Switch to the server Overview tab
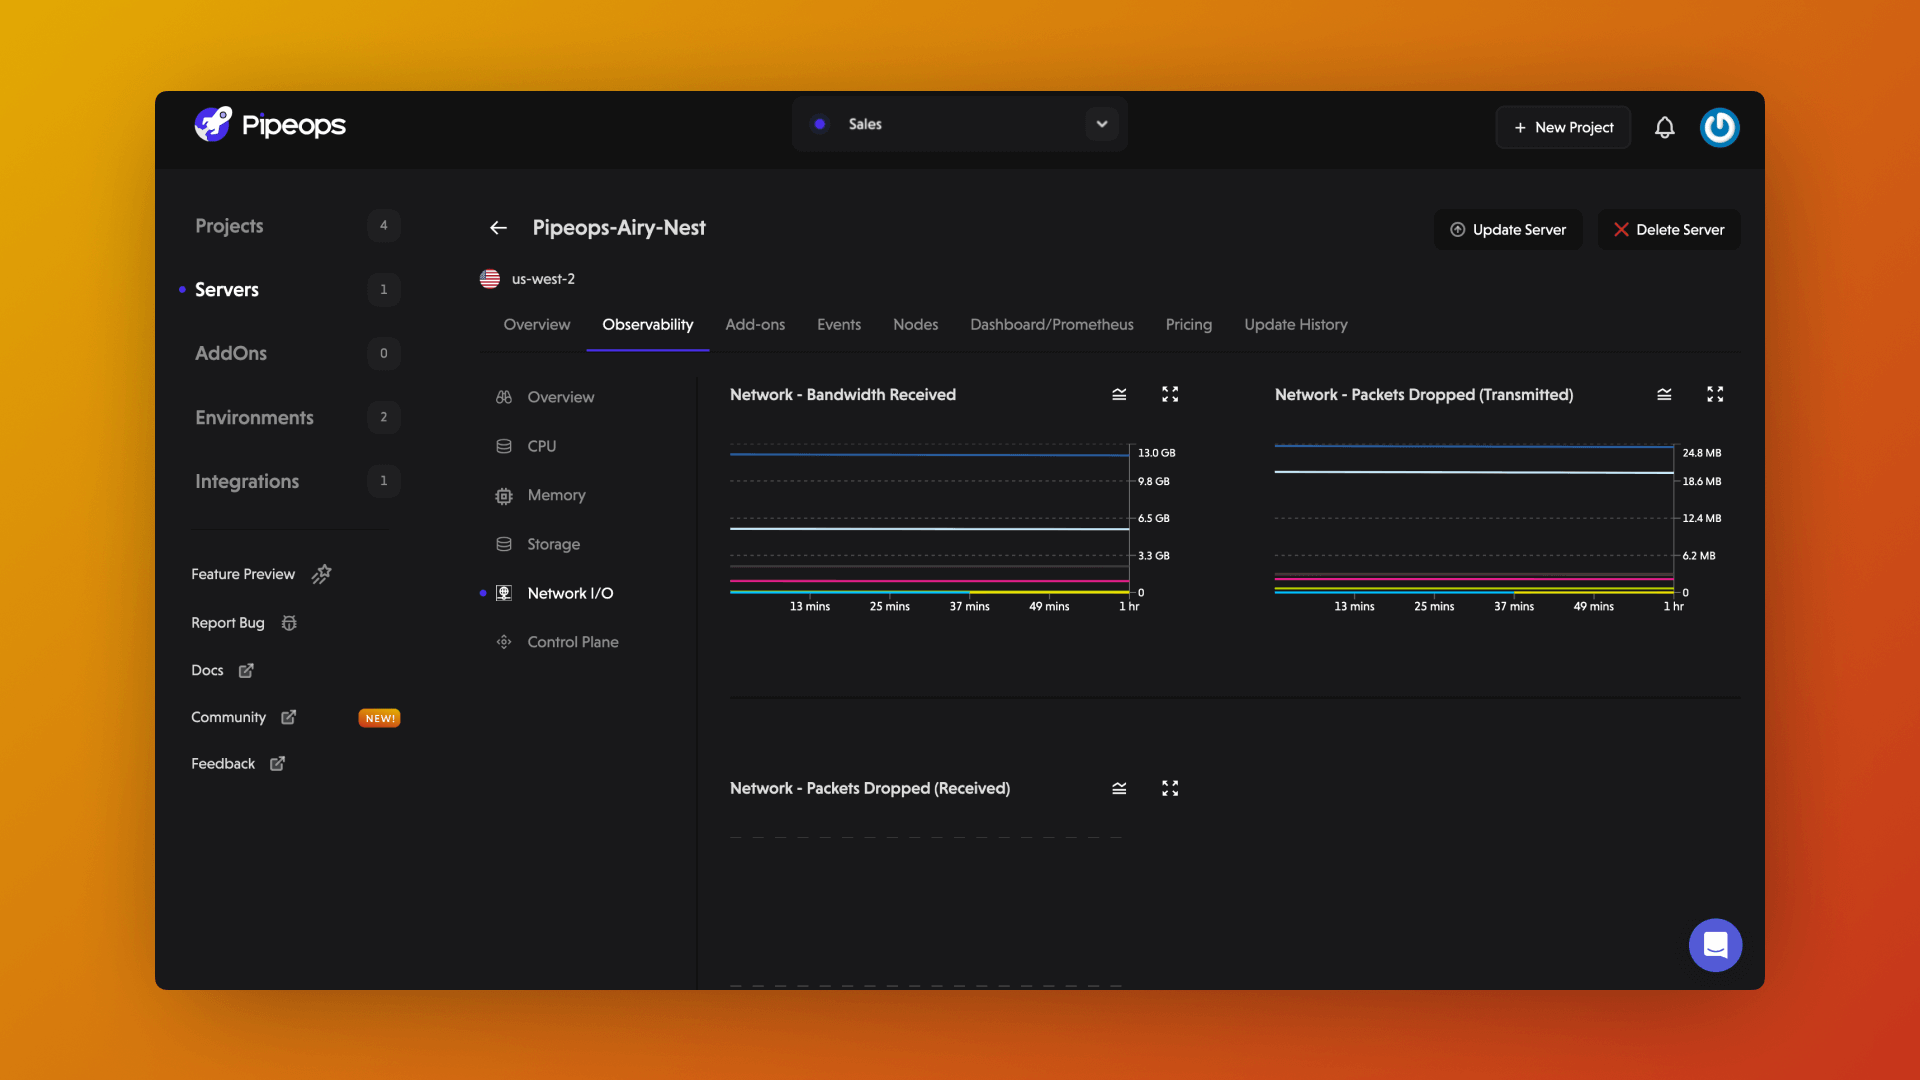 [537, 325]
